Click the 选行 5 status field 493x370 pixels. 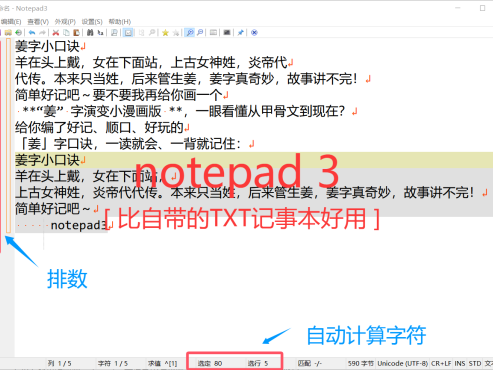pyautogui.click(x=258, y=363)
